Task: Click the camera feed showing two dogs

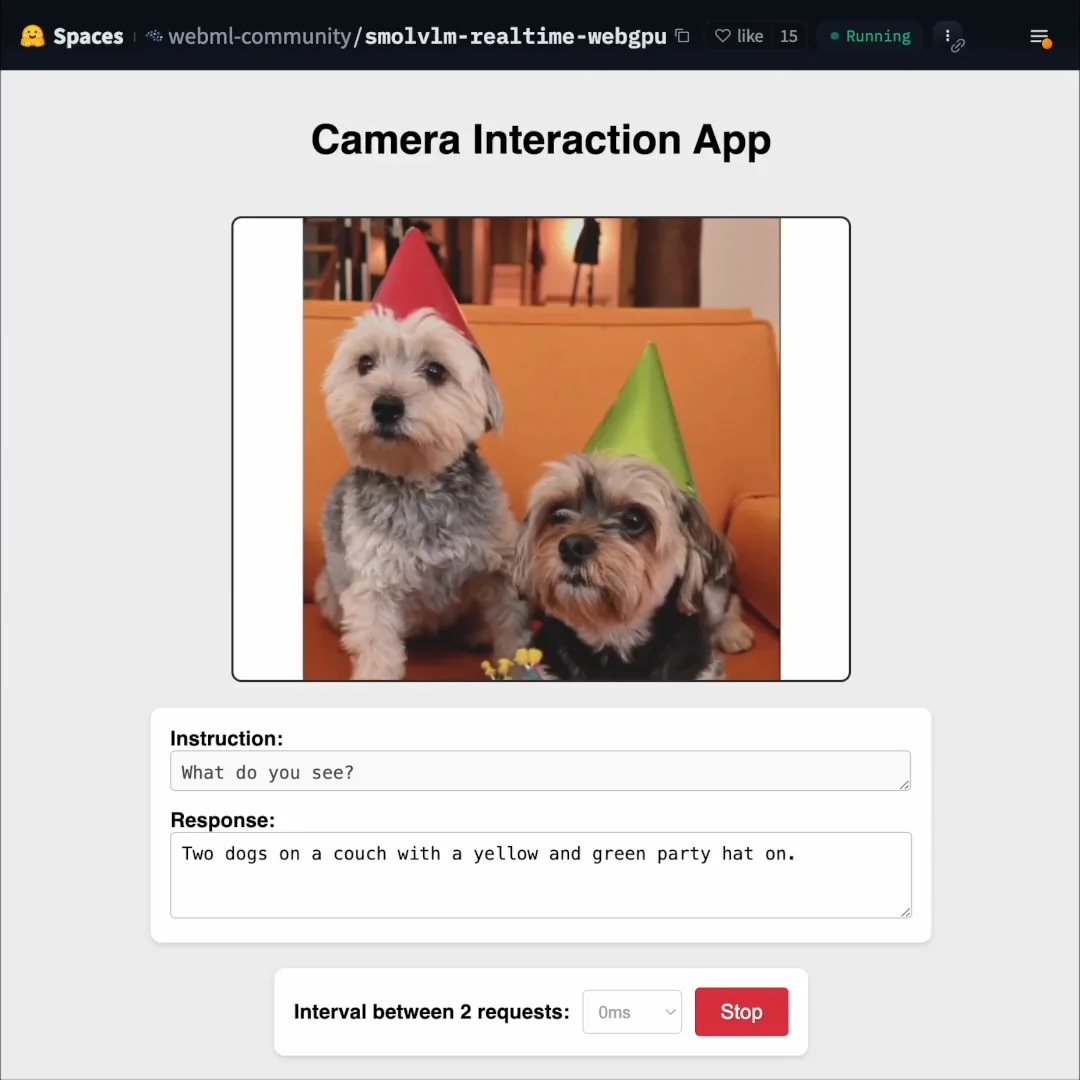Action: (x=541, y=449)
